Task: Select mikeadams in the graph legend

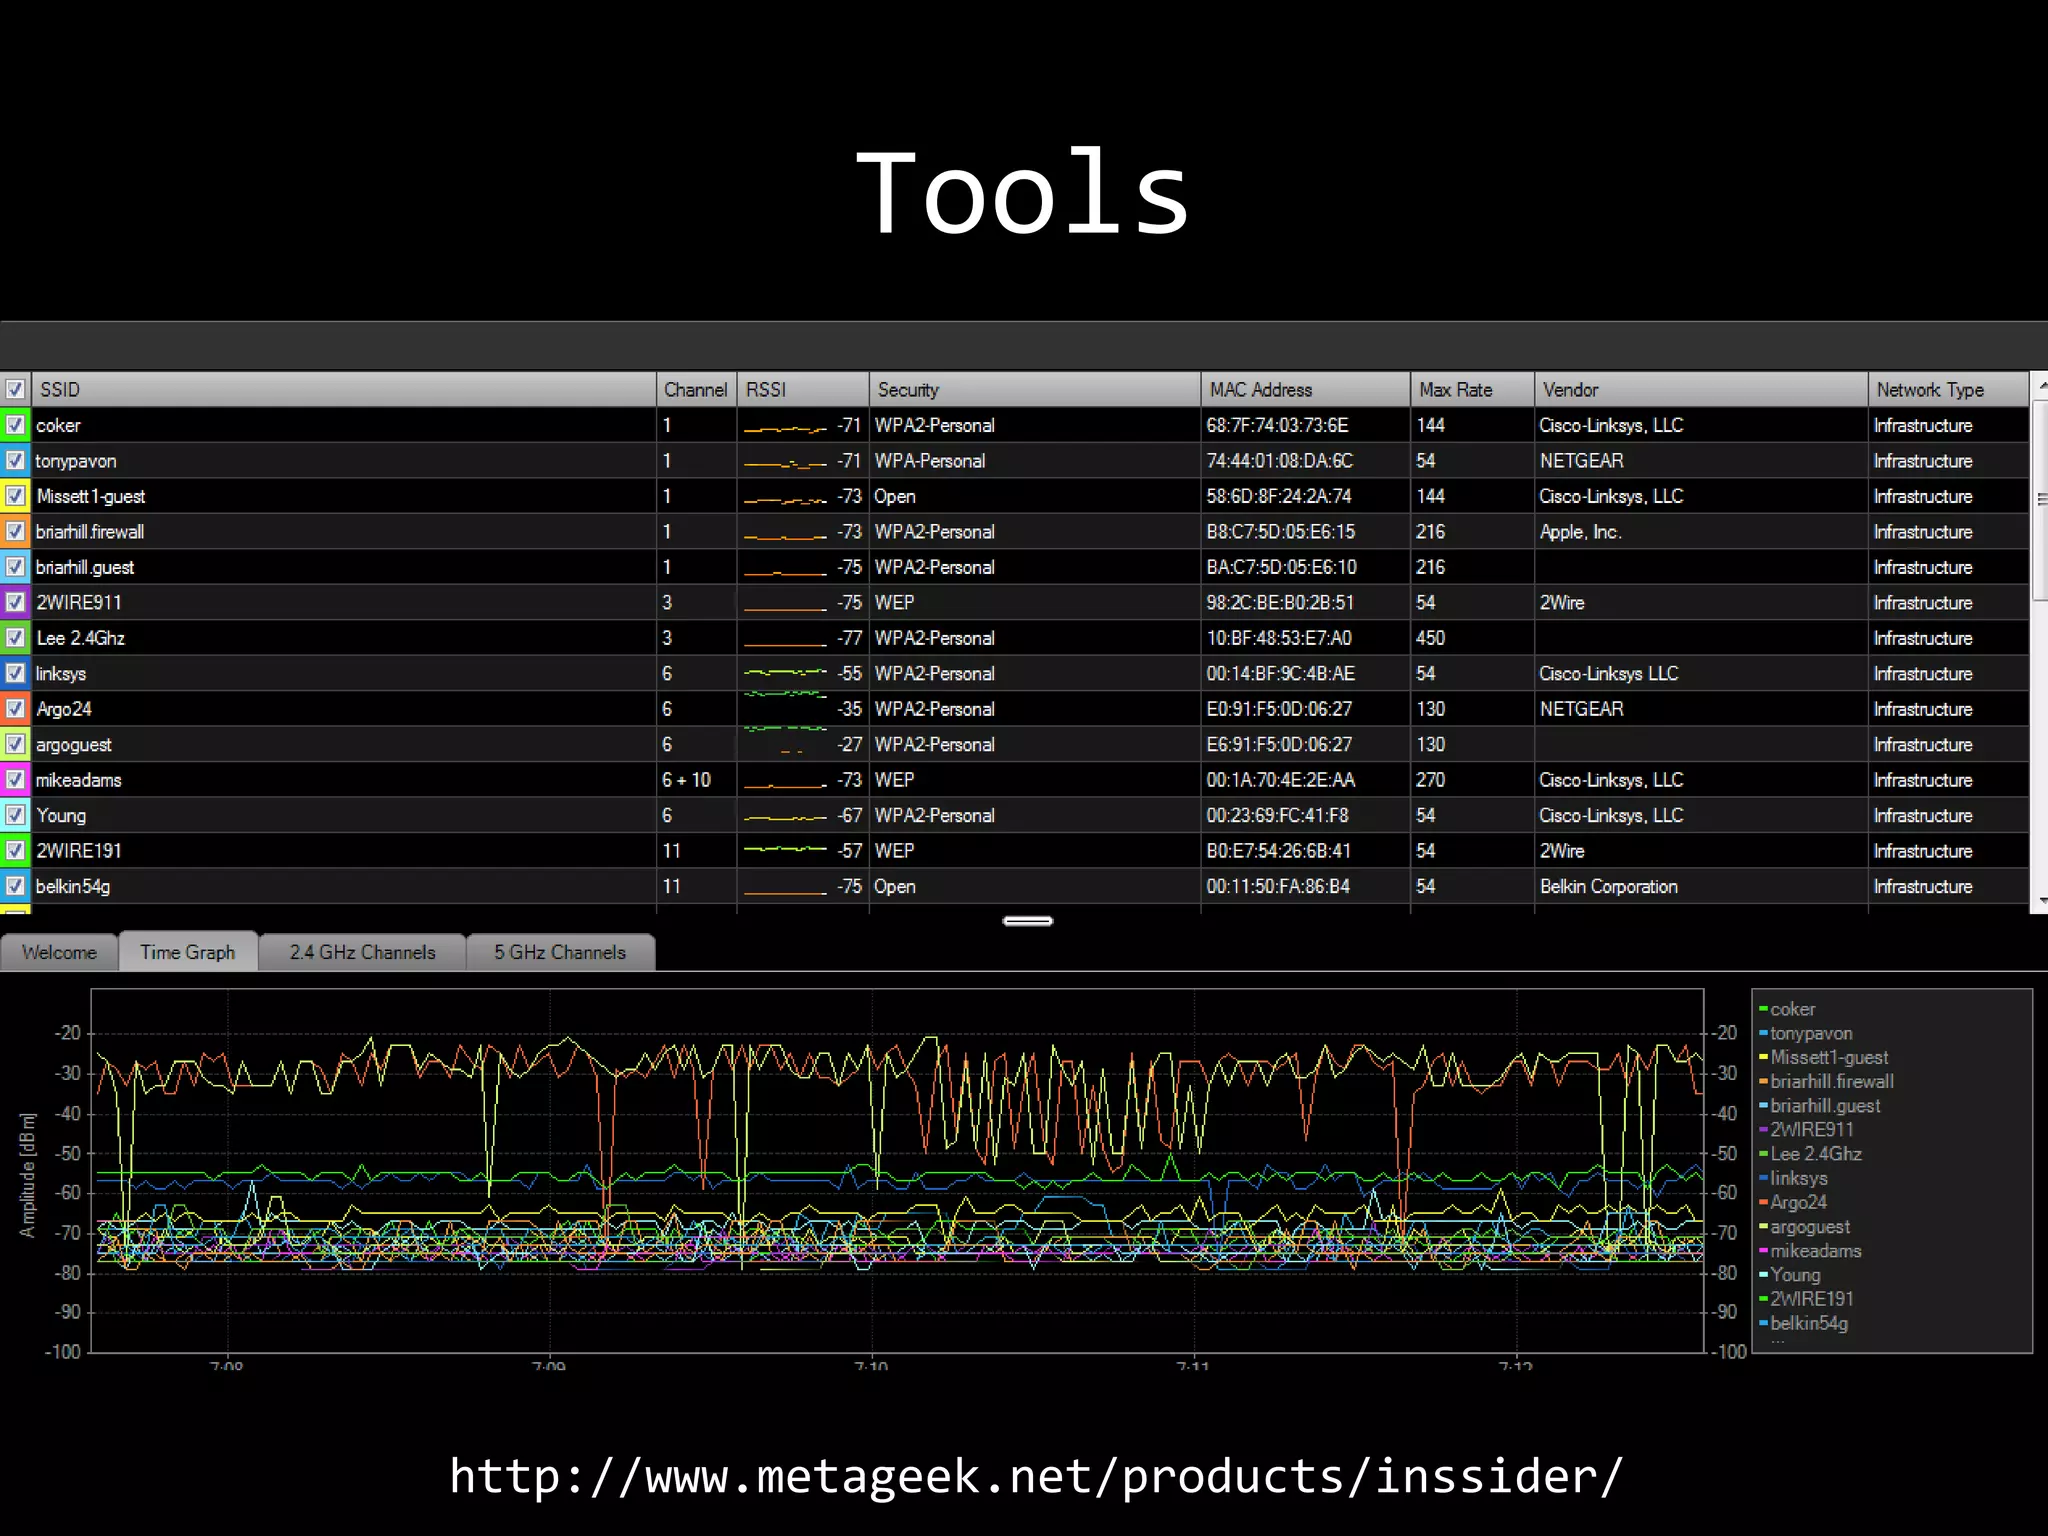Action: (1810, 1250)
